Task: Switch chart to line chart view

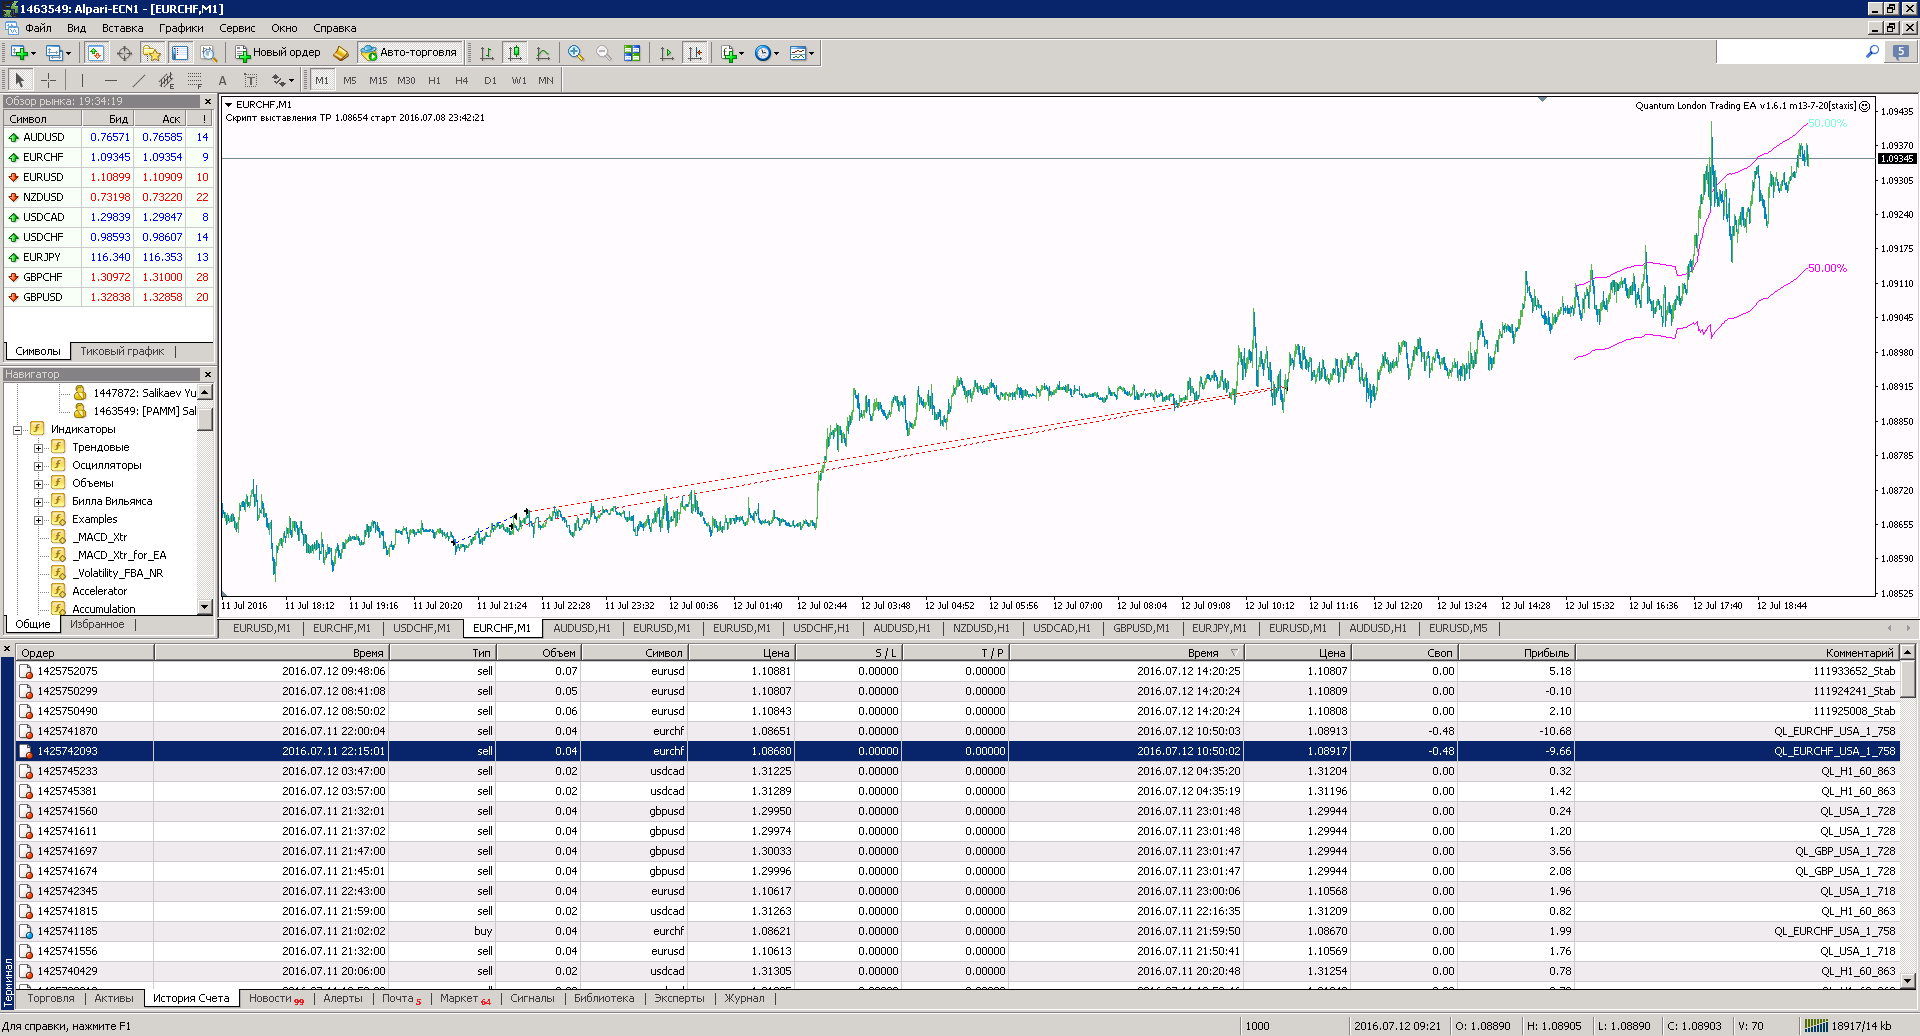Action: click(x=543, y=53)
